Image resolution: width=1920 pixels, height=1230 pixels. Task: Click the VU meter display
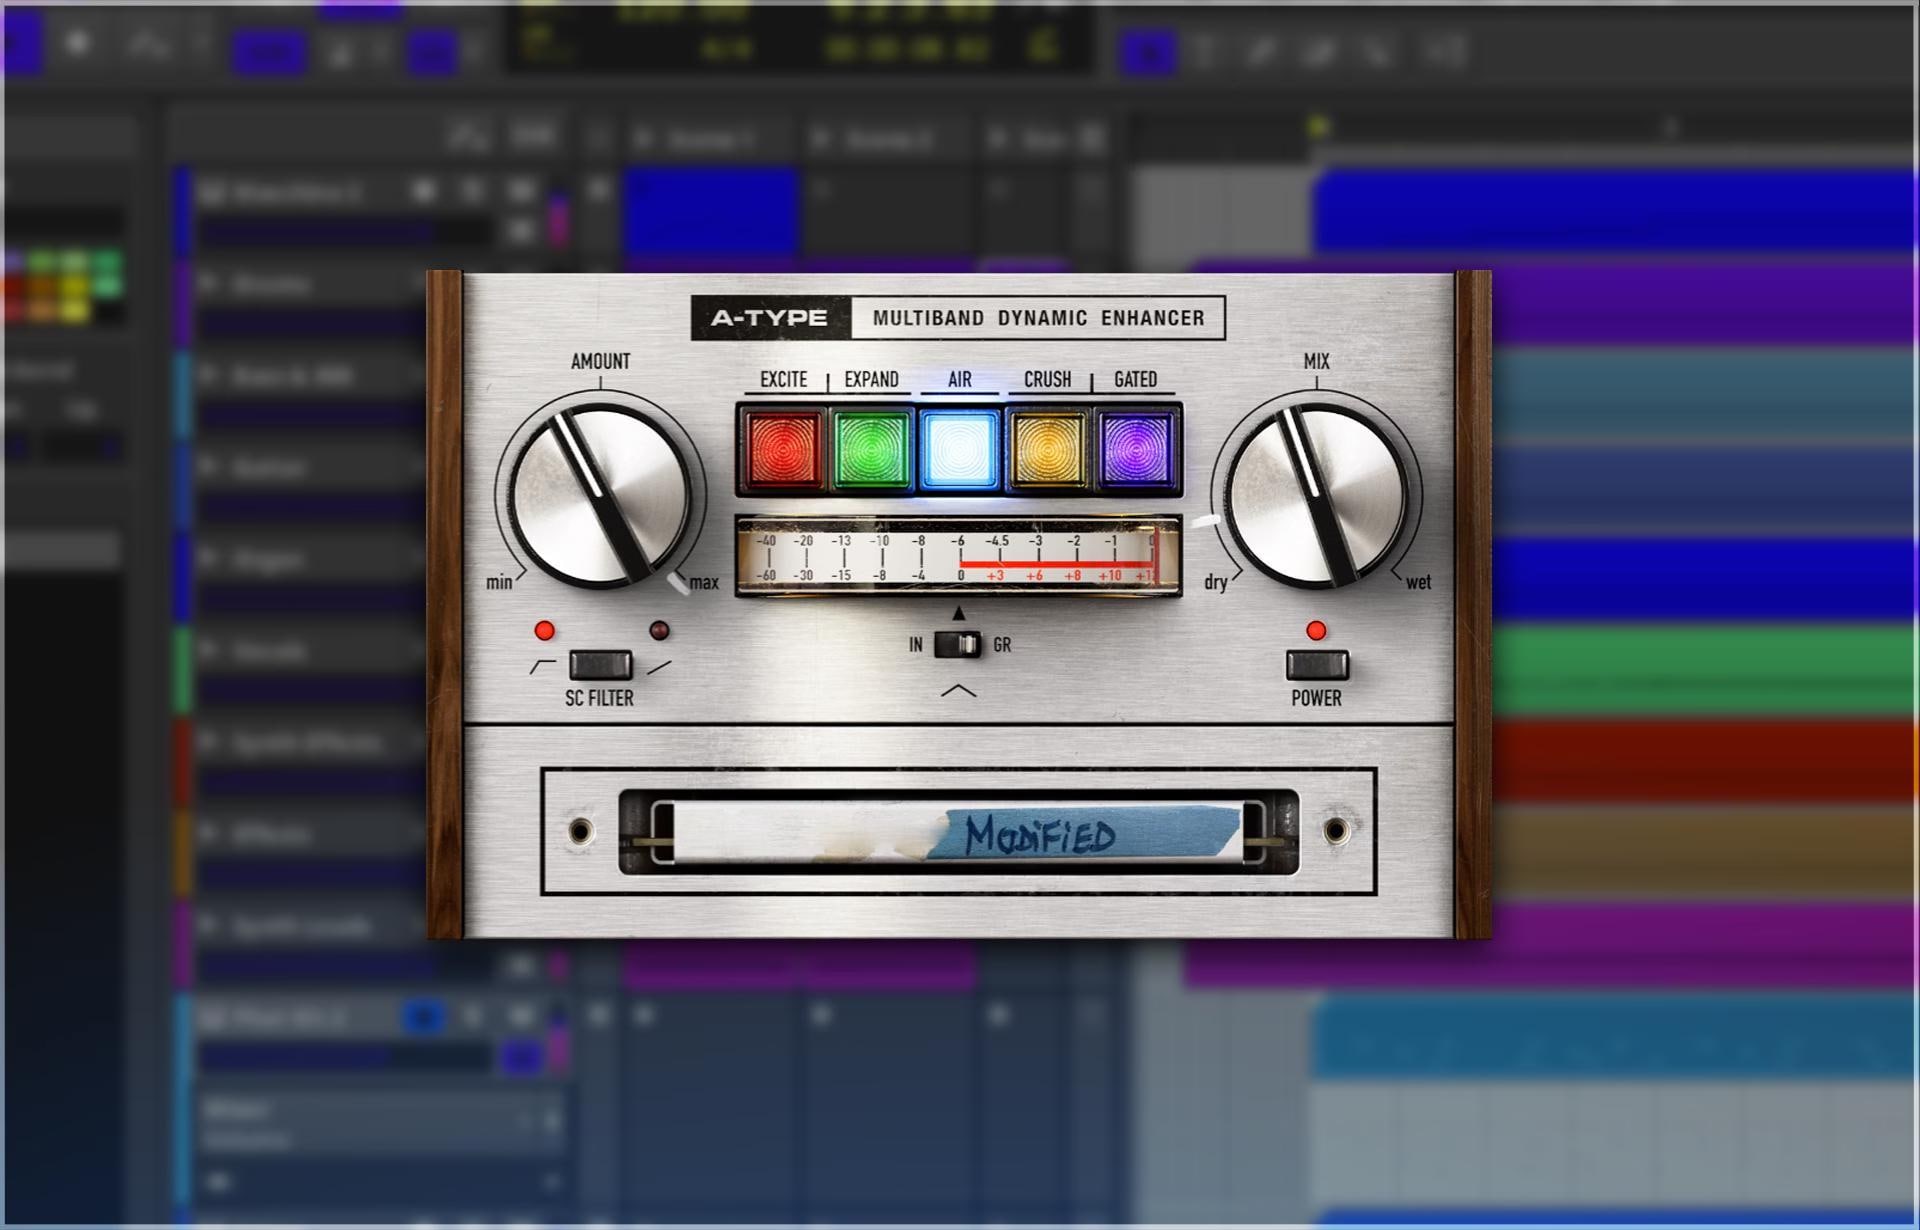tap(958, 557)
